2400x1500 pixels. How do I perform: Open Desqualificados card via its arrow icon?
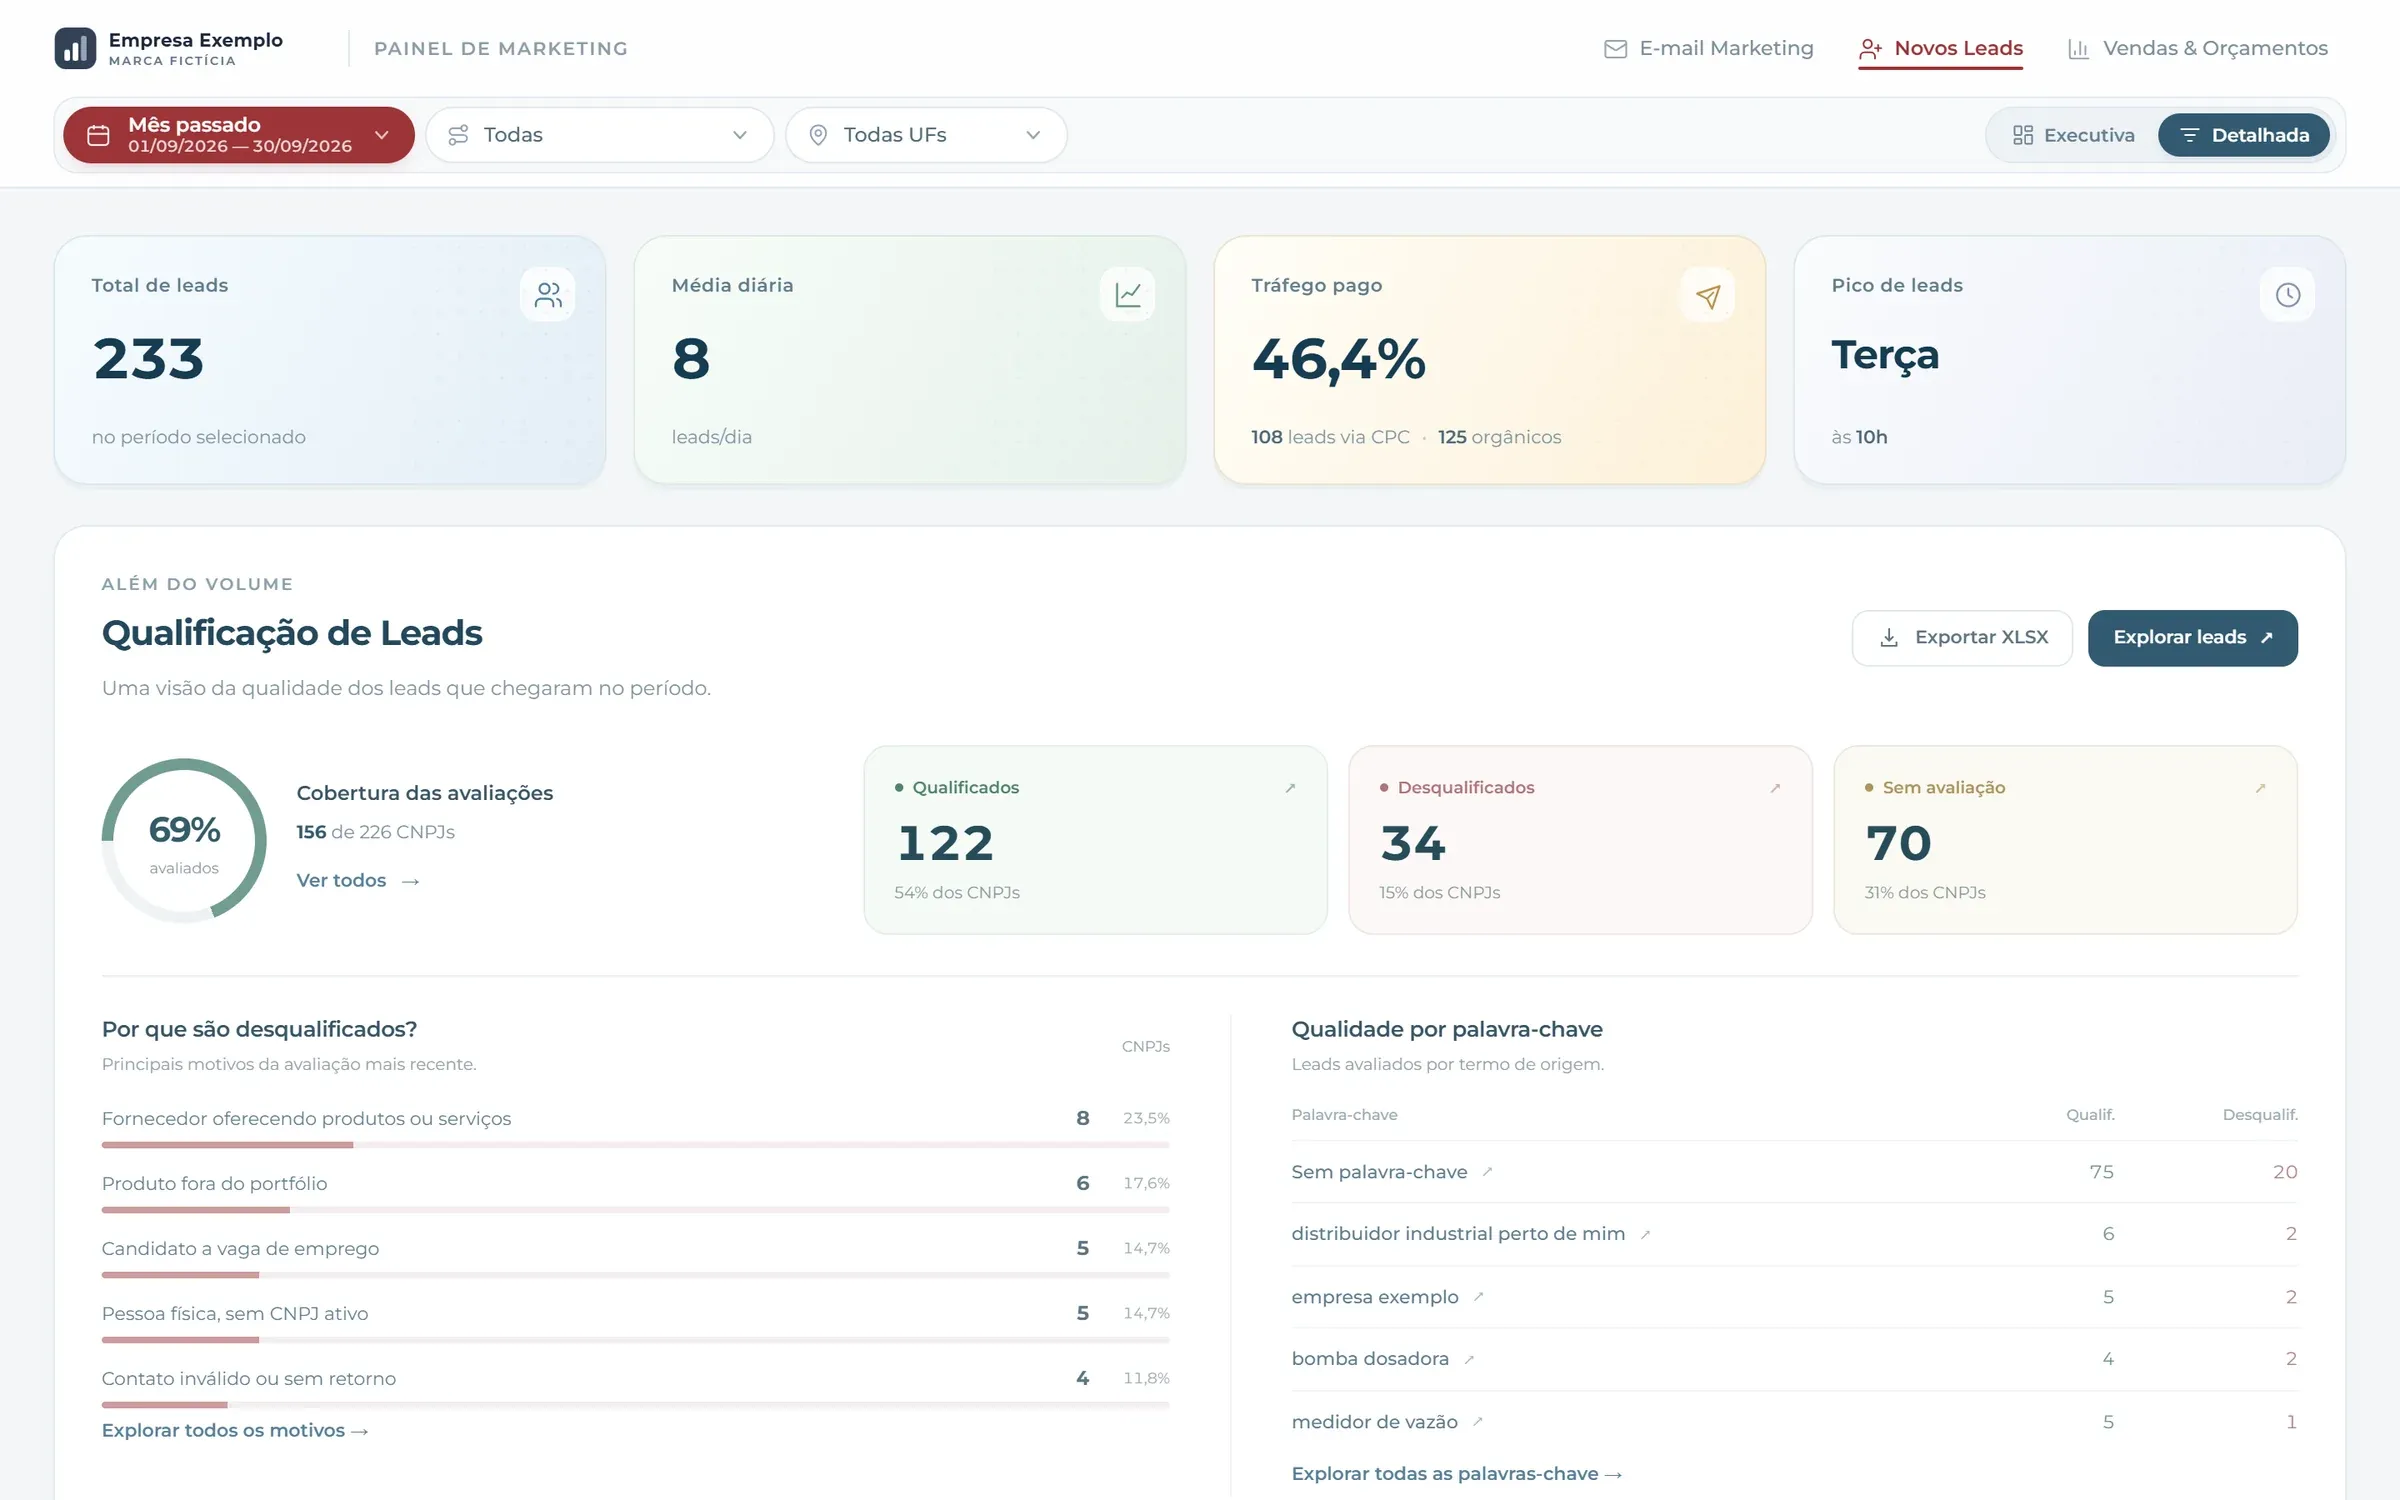click(1775, 788)
